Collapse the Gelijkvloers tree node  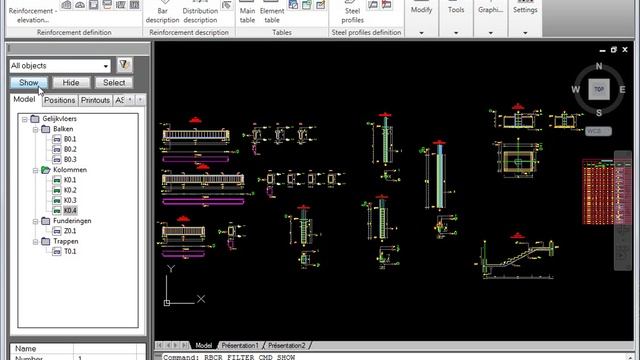coord(25,119)
